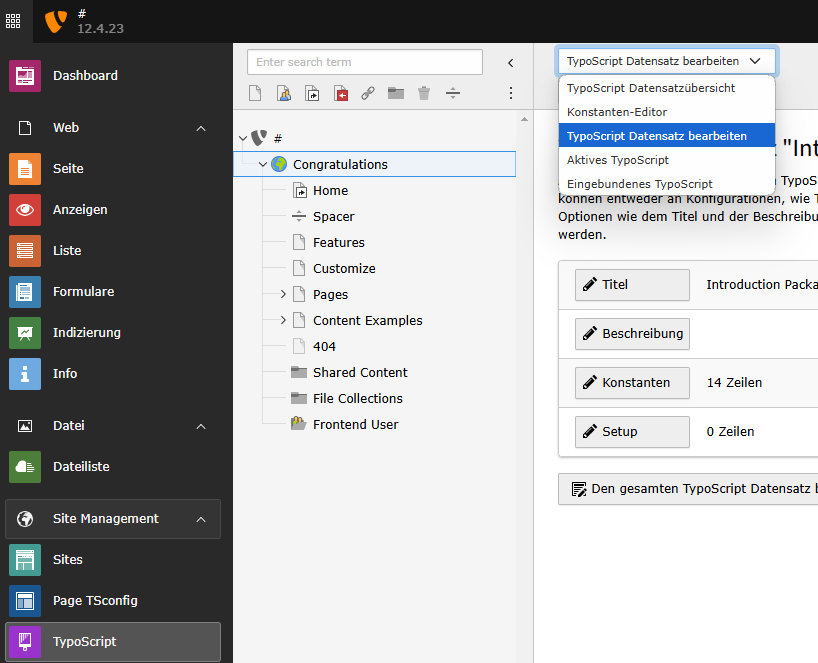Edit the Titel field button
Image resolution: width=818 pixels, height=663 pixels.
(x=632, y=285)
